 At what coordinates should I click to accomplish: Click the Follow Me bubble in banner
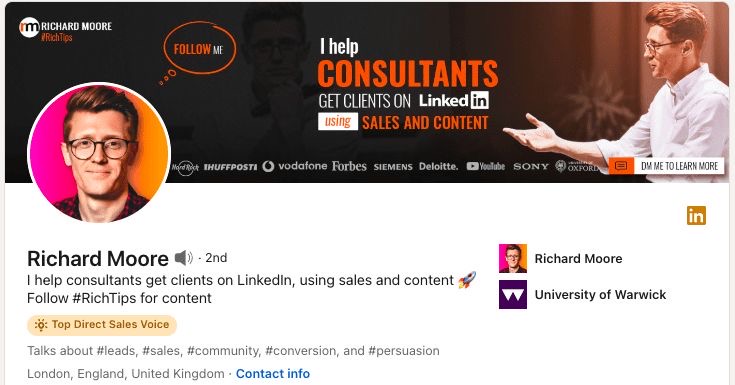pos(200,48)
